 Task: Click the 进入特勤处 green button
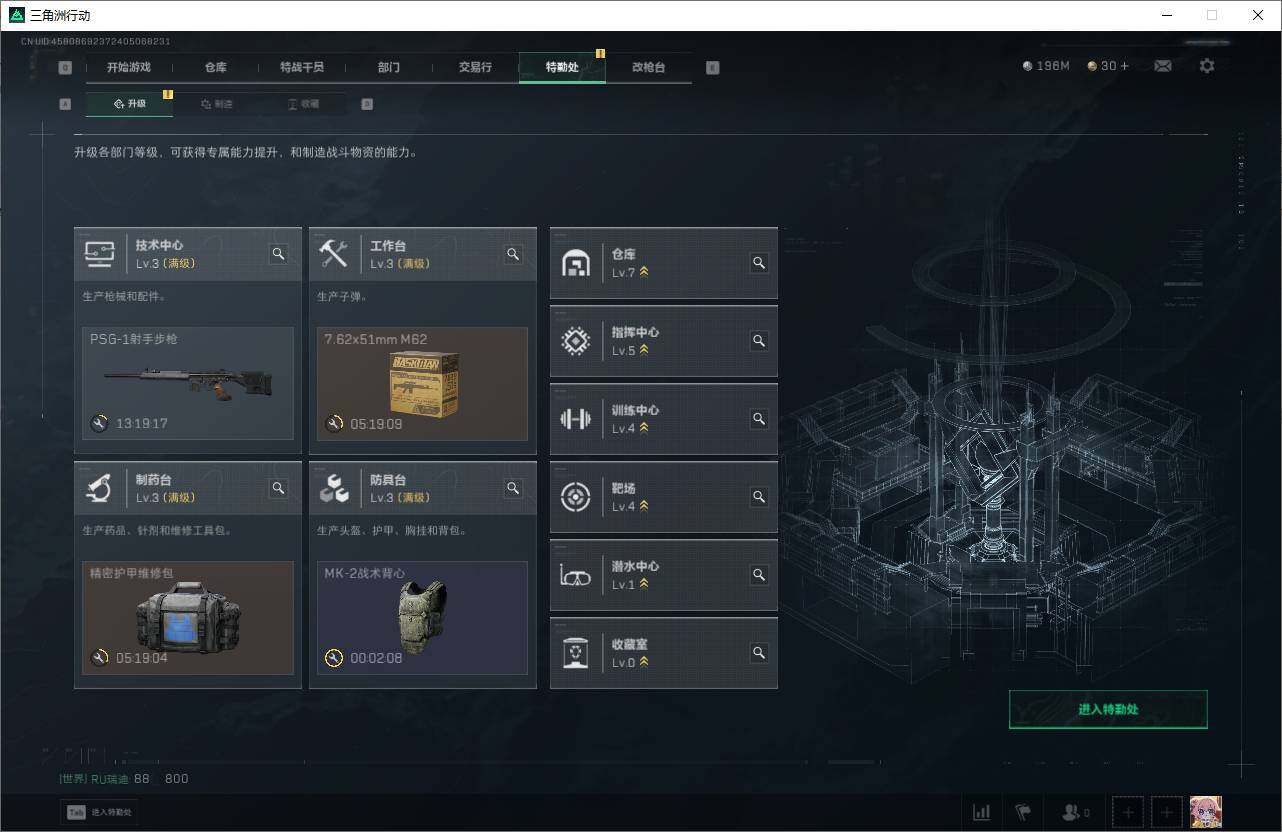tap(1108, 709)
